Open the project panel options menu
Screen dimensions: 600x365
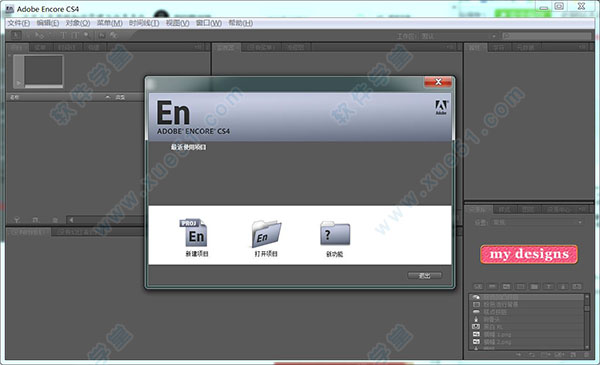point(199,47)
